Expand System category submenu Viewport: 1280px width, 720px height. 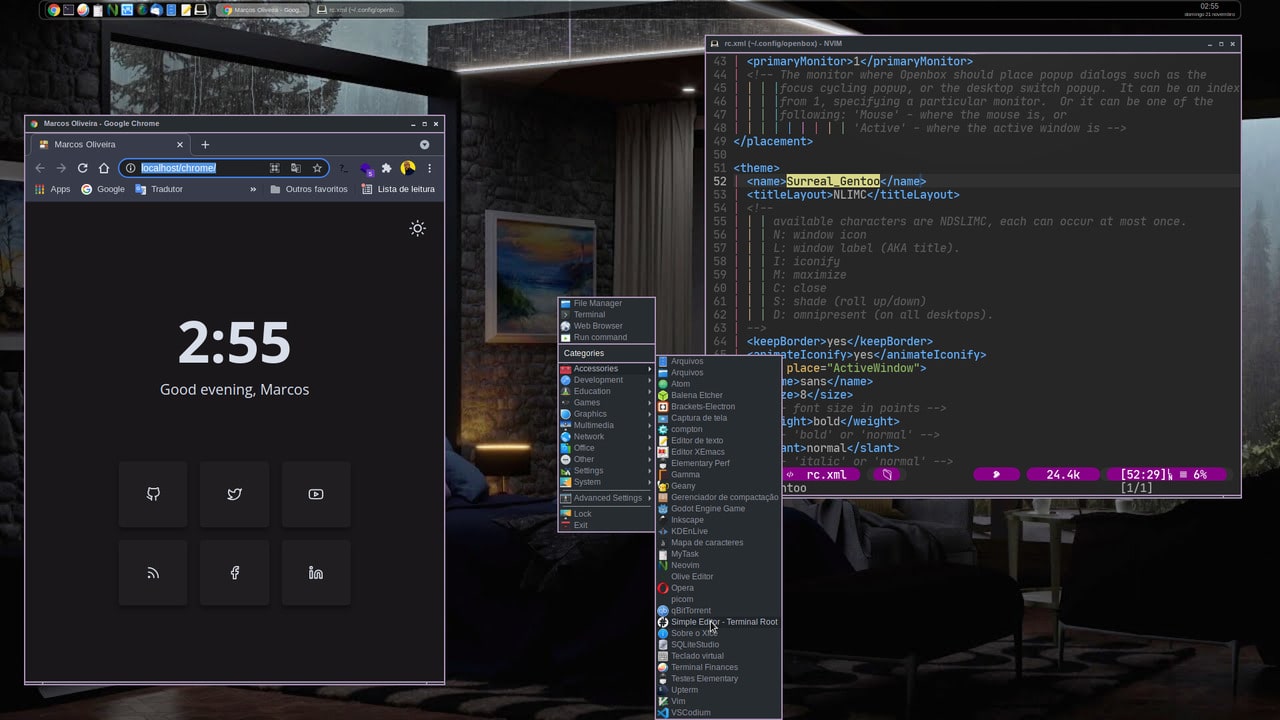[x=606, y=482]
